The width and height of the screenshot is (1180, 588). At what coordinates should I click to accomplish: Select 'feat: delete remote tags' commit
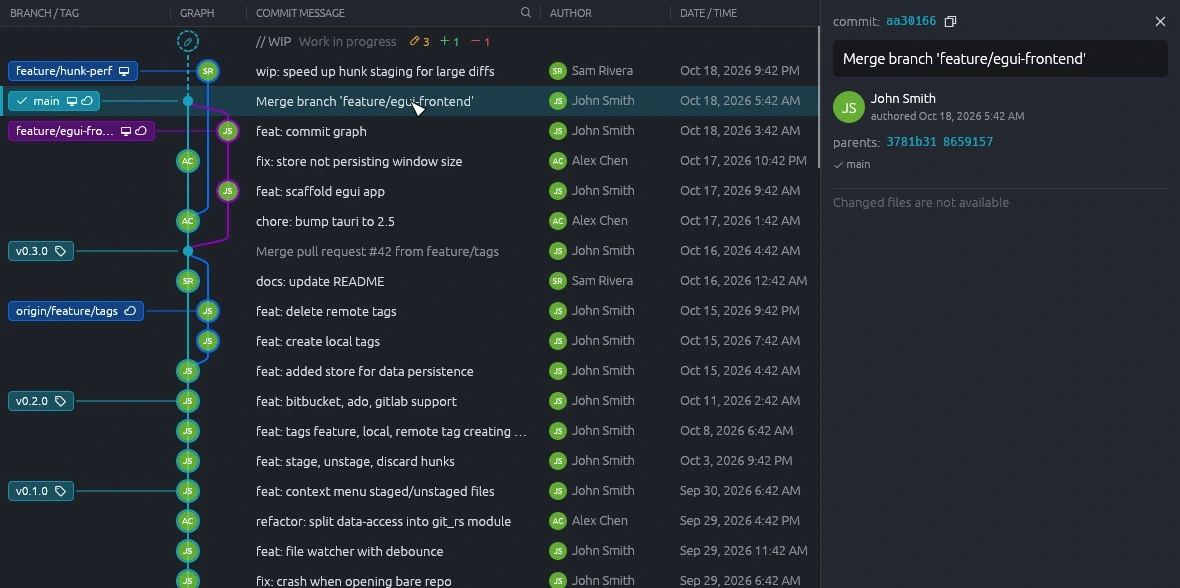409,311
